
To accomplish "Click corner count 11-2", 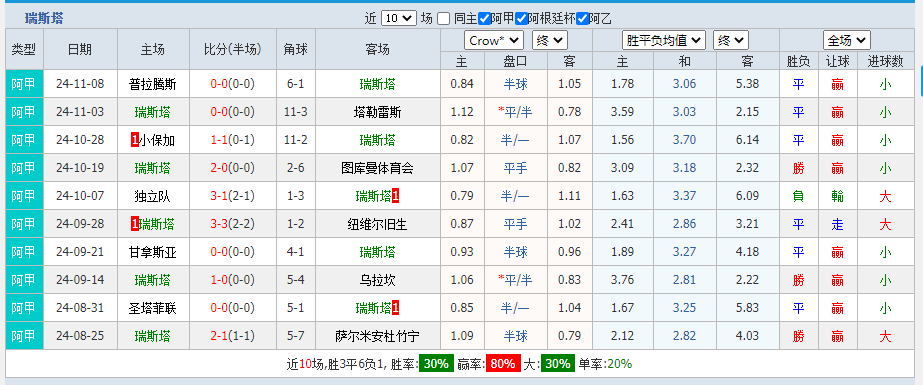I will (x=296, y=140).
